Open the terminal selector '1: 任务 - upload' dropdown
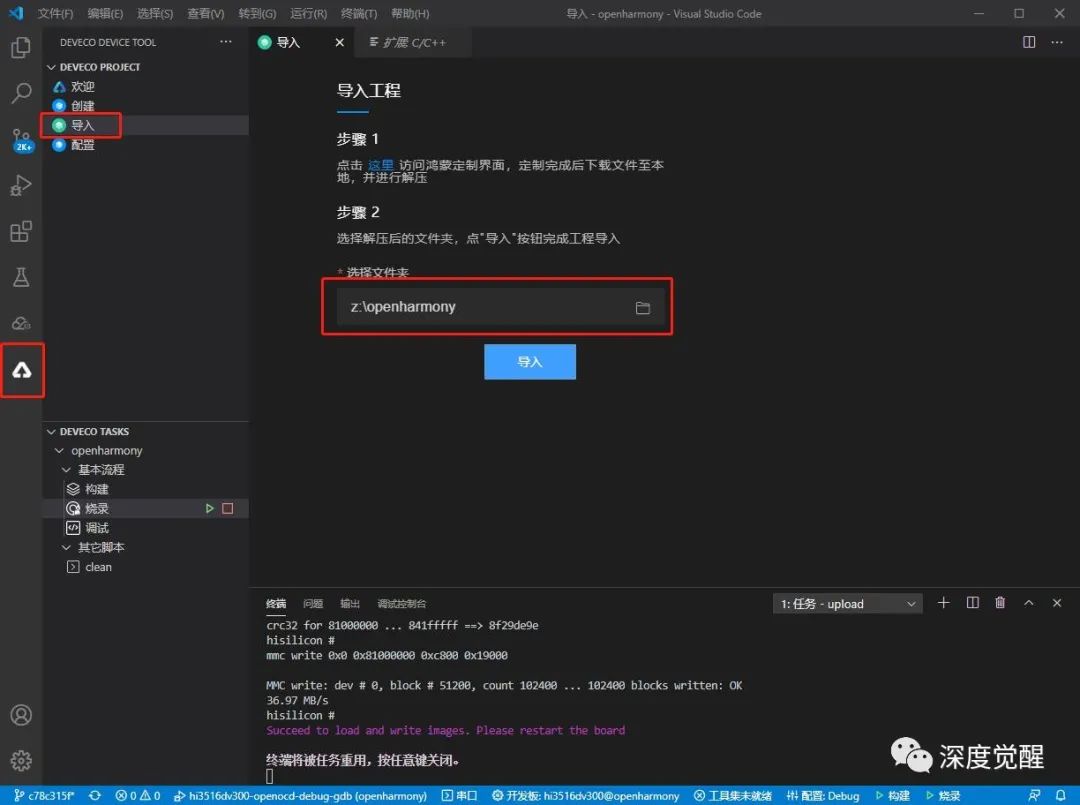Image resolution: width=1080 pixels, height=805 pixels. [x=847, y=604]
